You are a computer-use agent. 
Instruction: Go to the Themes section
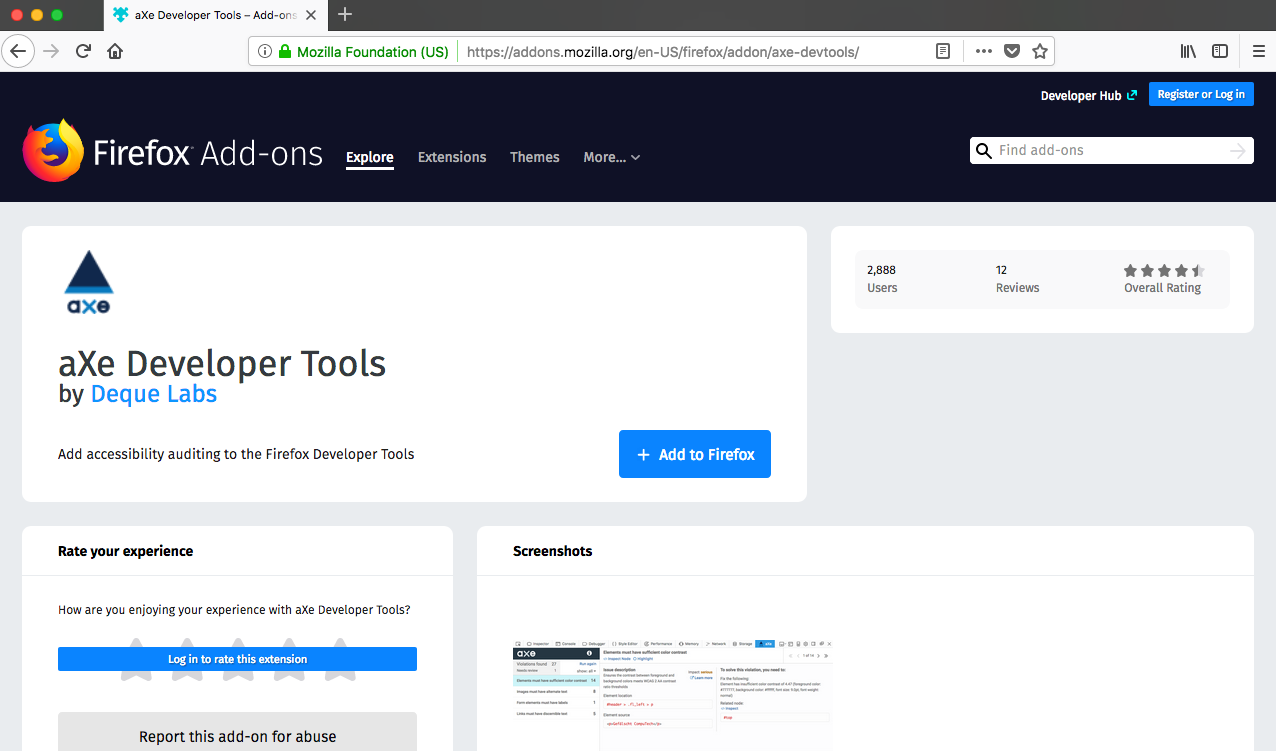535,157
